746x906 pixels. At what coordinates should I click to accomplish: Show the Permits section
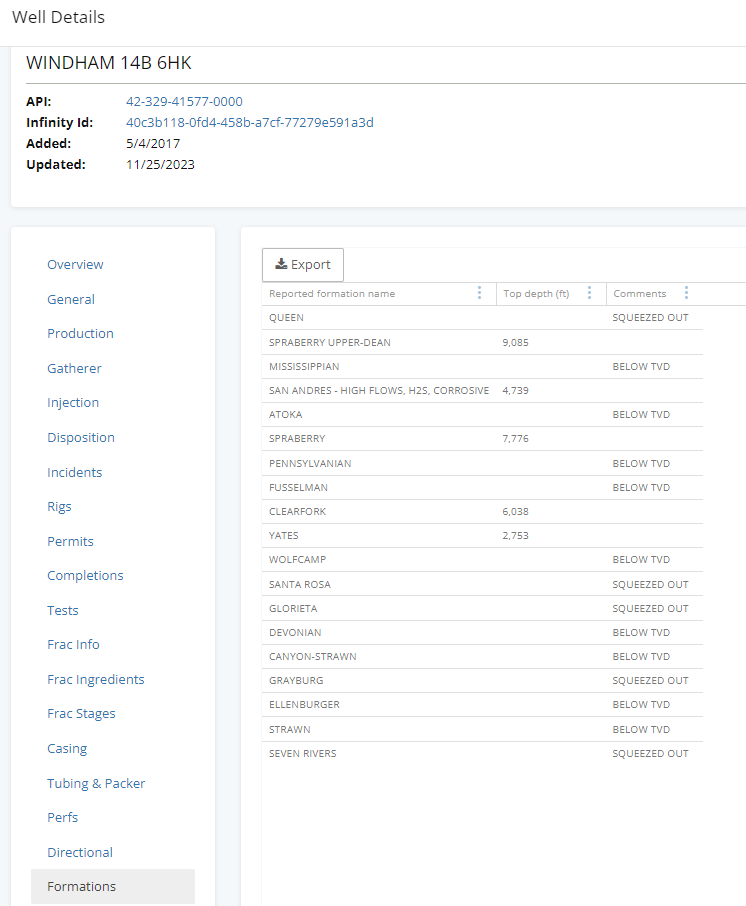click(x=70, y=541)
